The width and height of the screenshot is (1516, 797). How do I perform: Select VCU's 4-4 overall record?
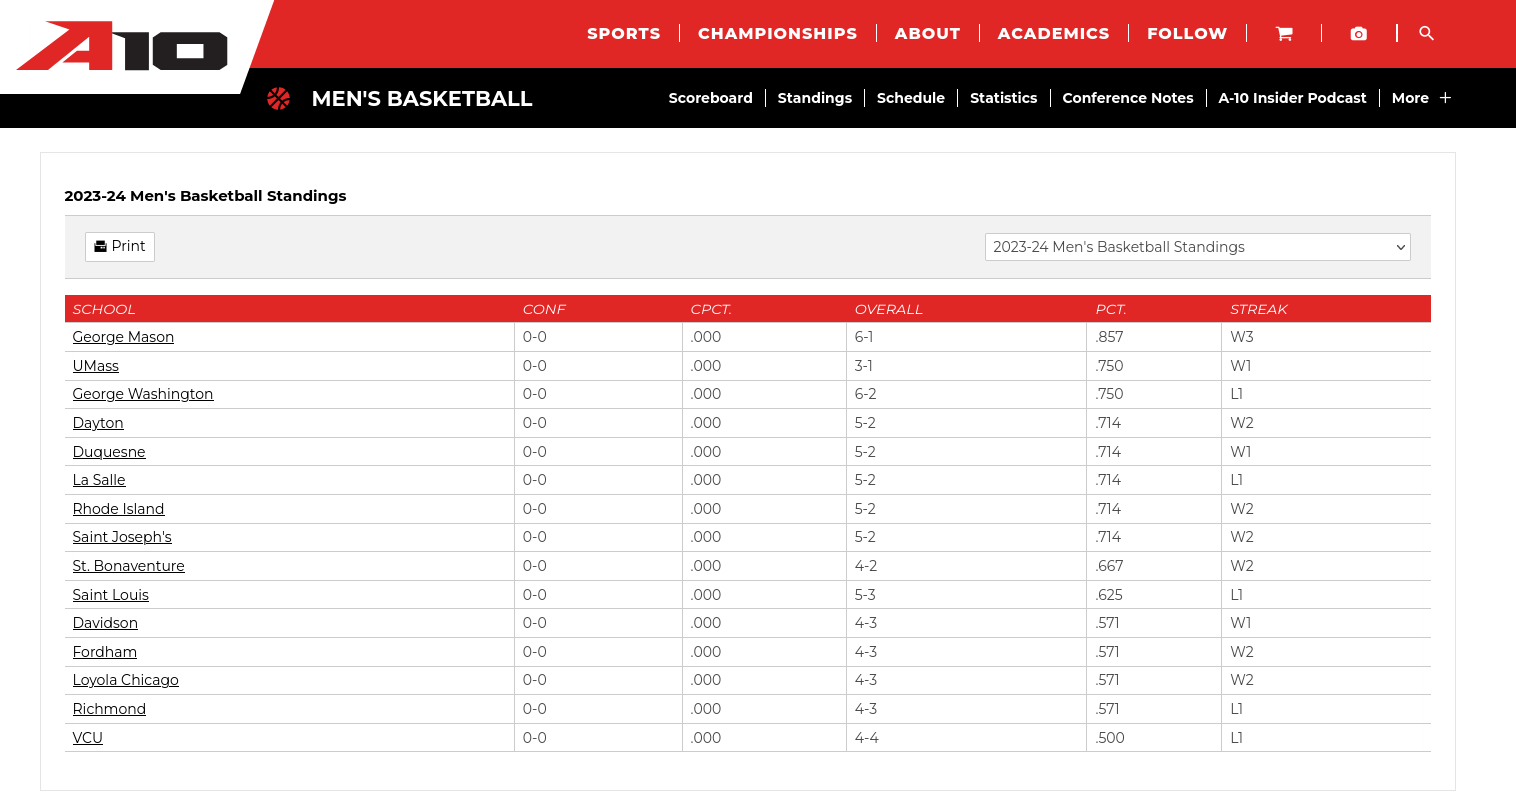pos(867,738)
